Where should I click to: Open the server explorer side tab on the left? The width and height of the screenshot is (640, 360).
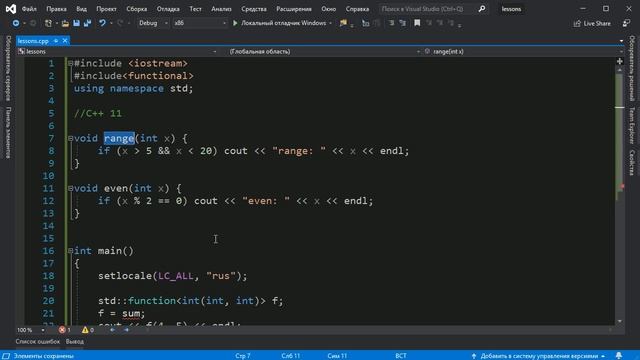coord(8,68)
